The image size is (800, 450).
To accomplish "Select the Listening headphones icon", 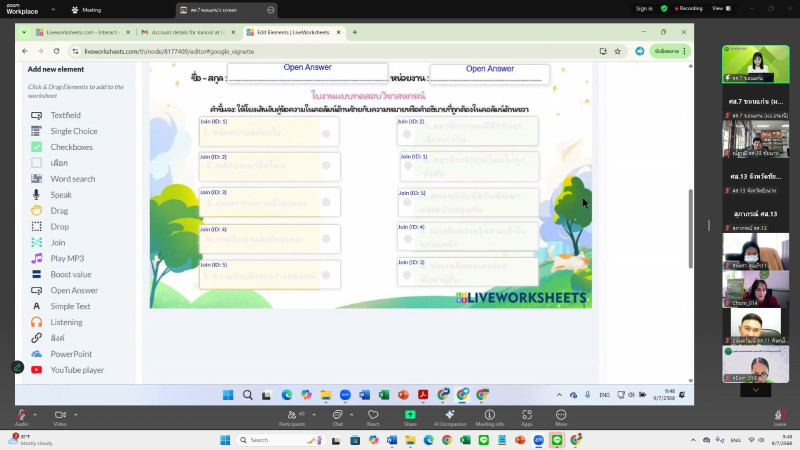I will point(36,322).
